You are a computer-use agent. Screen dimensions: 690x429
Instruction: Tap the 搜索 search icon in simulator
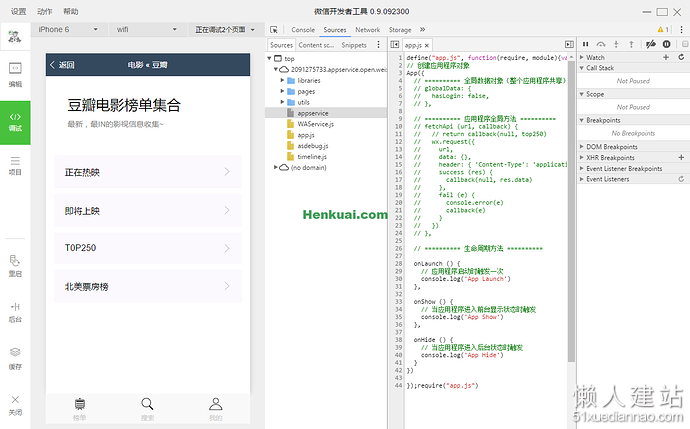click(x=147, y=403)
